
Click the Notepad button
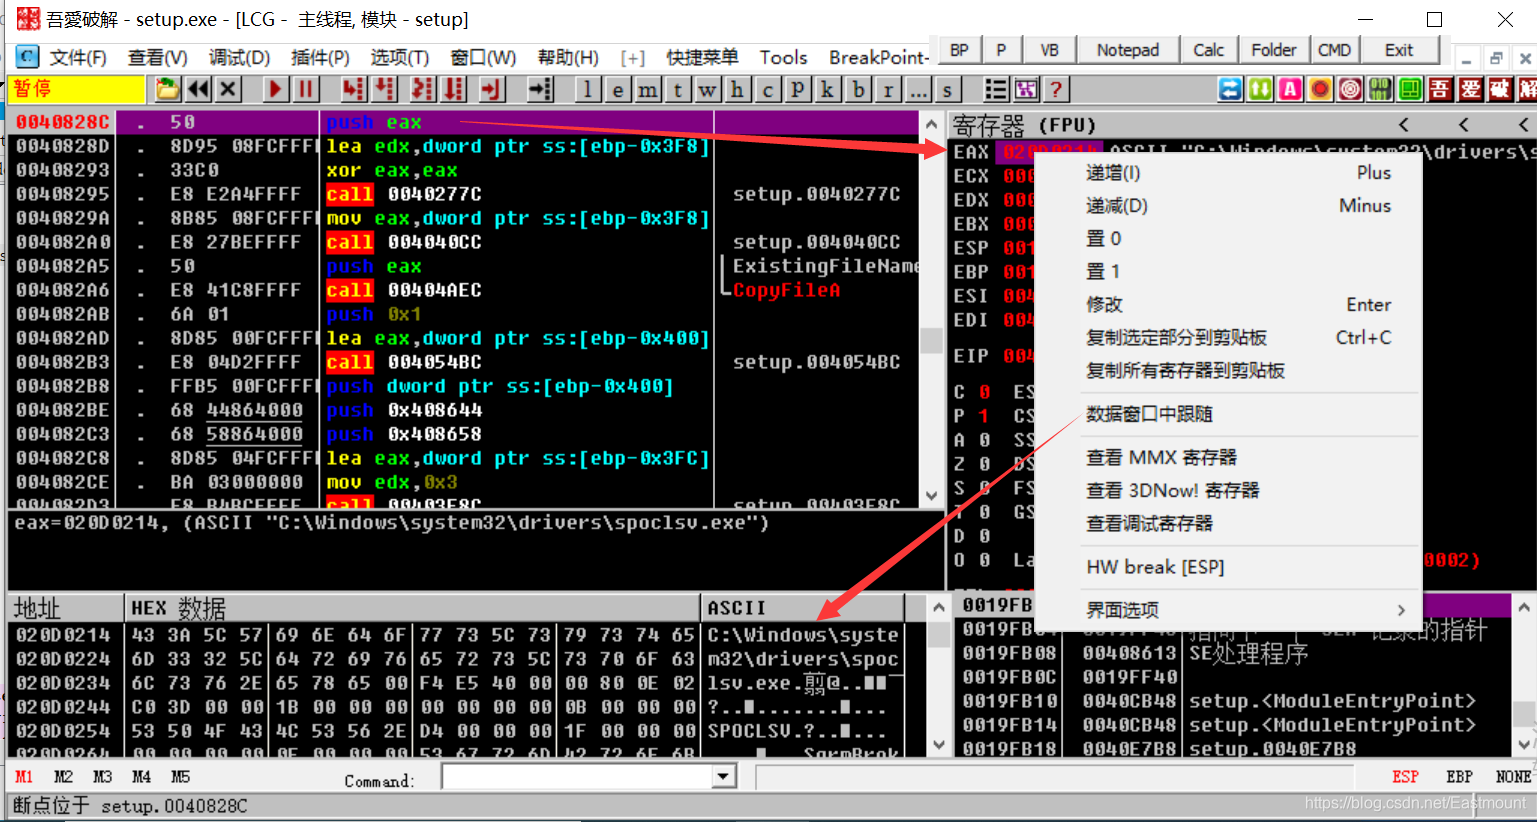1127,50
